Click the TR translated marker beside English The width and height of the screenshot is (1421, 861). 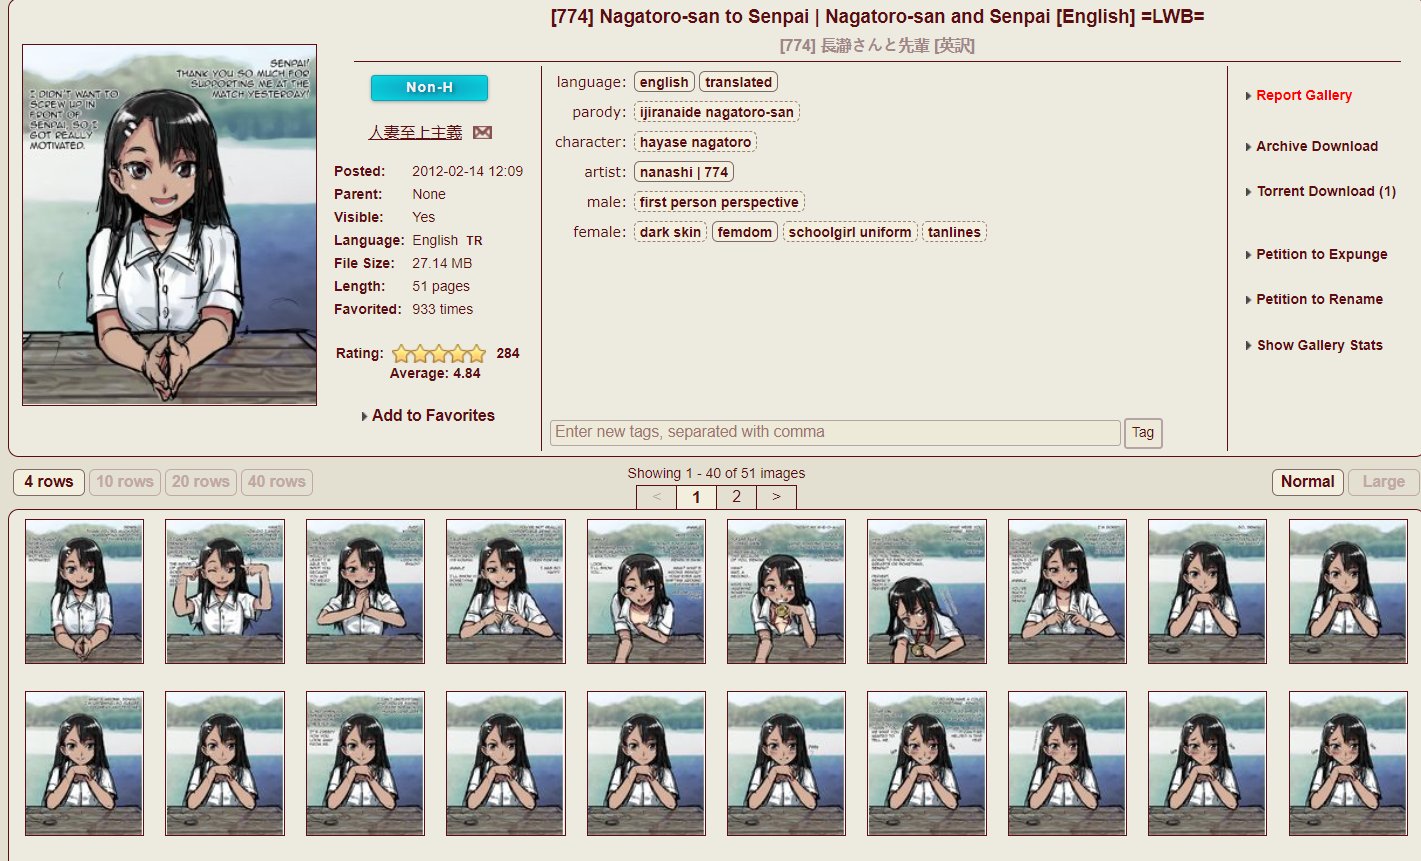click(474, 241)
